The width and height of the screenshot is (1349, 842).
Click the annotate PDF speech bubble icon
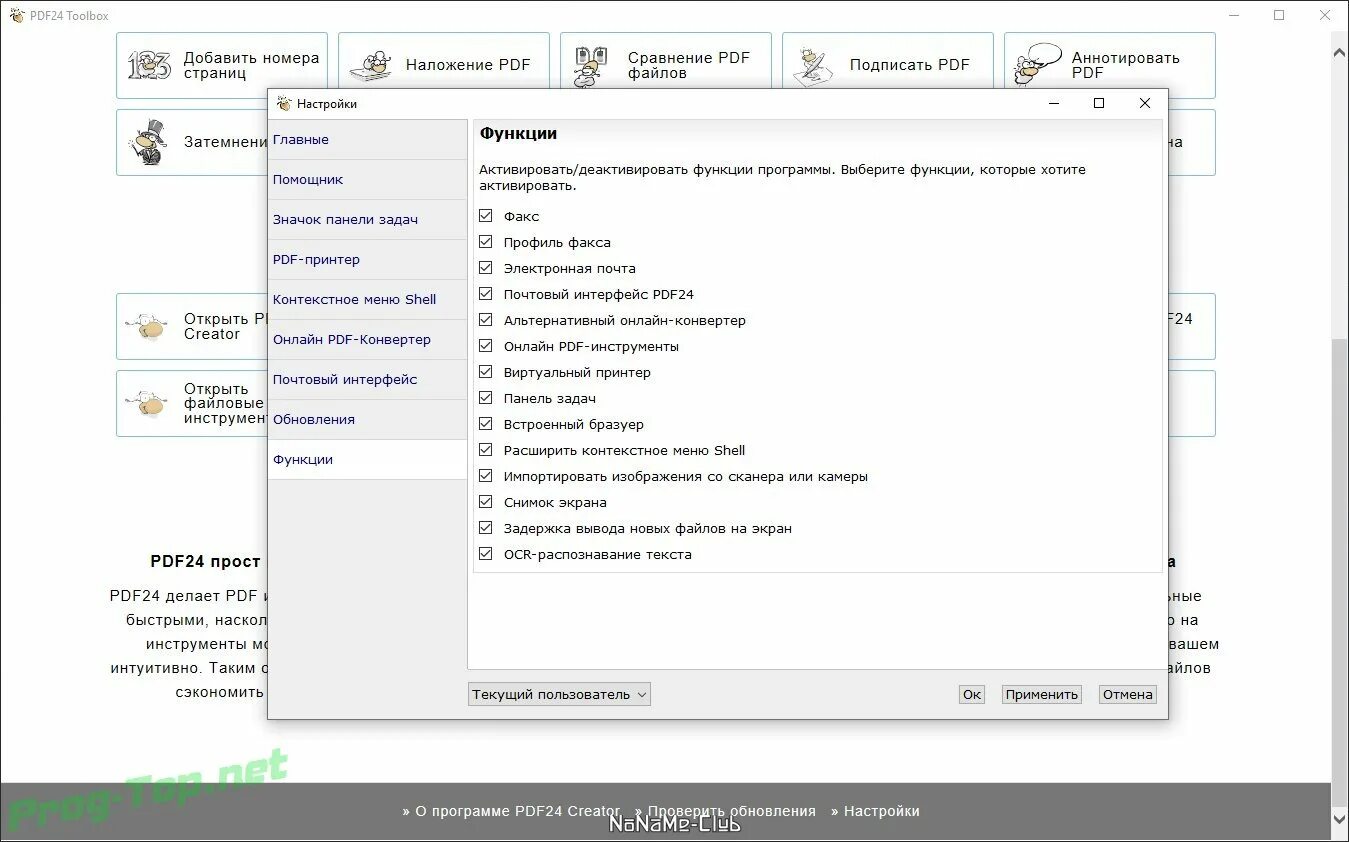pyautogui.click(x=1038, y=65)
